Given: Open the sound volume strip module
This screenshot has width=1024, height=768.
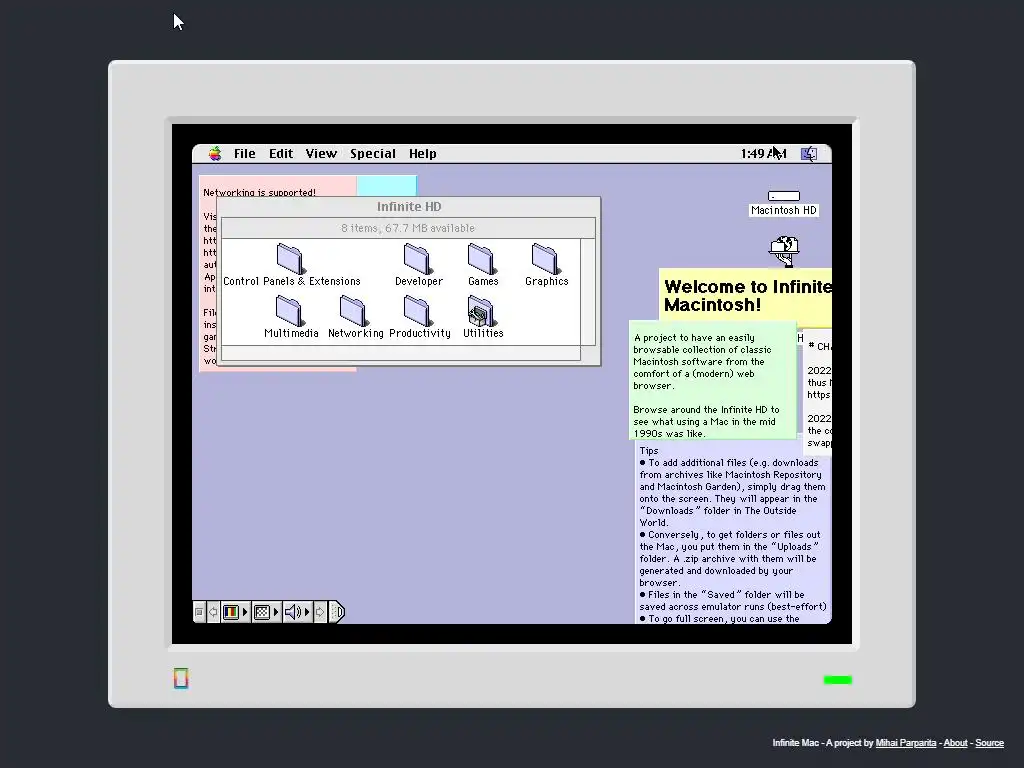Looking at the screenshot, I should click(x=297, y=612).
